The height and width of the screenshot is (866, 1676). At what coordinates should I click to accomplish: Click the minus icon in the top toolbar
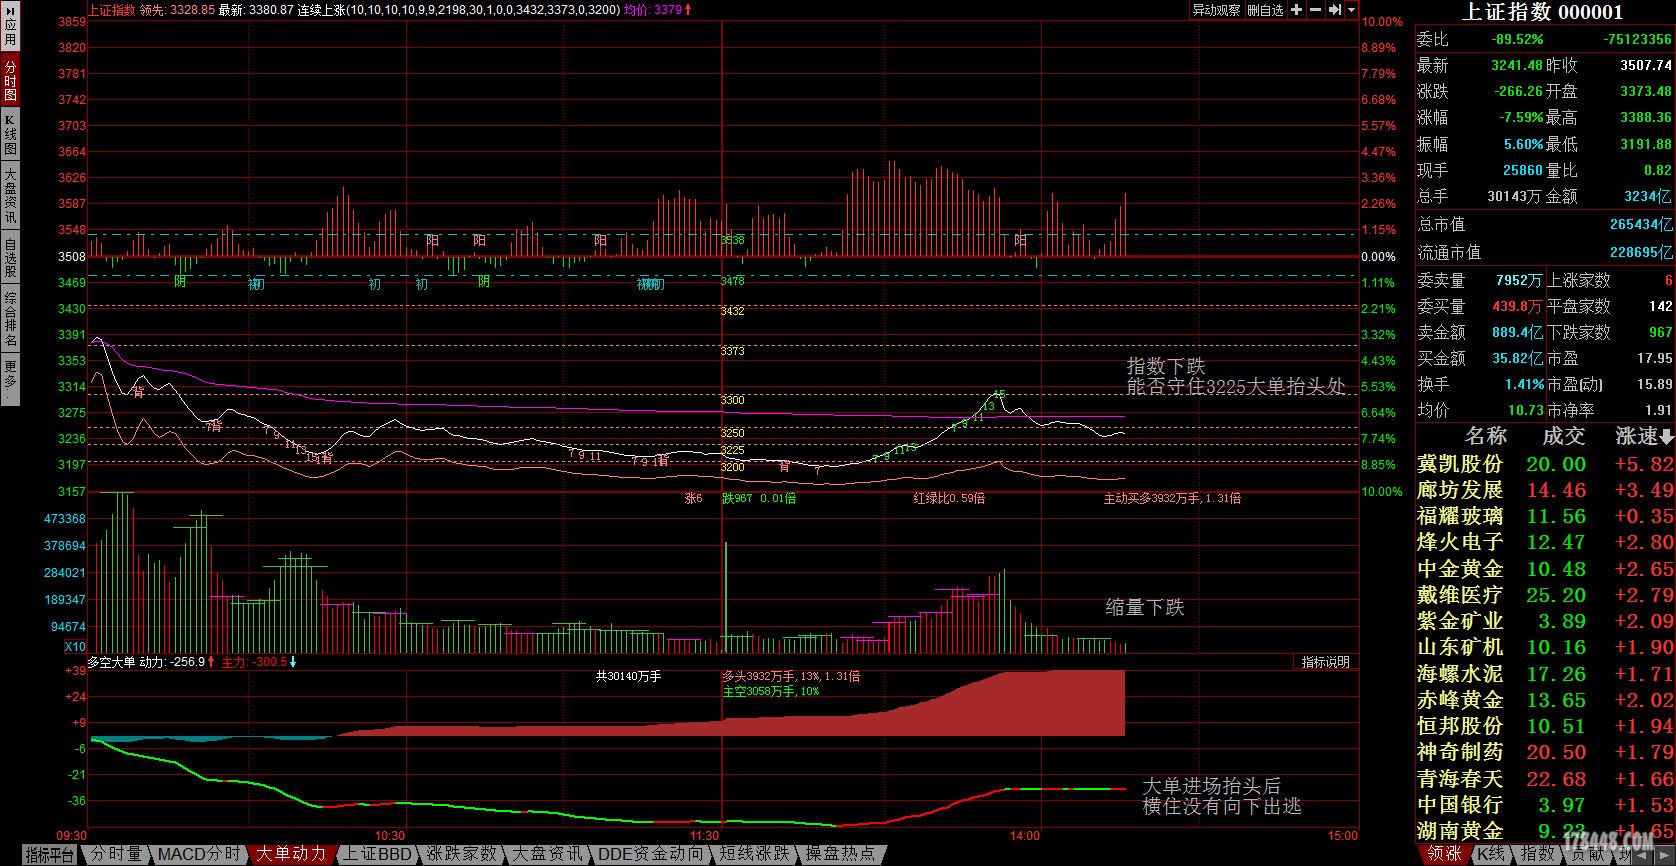[x=1316, y=10]
